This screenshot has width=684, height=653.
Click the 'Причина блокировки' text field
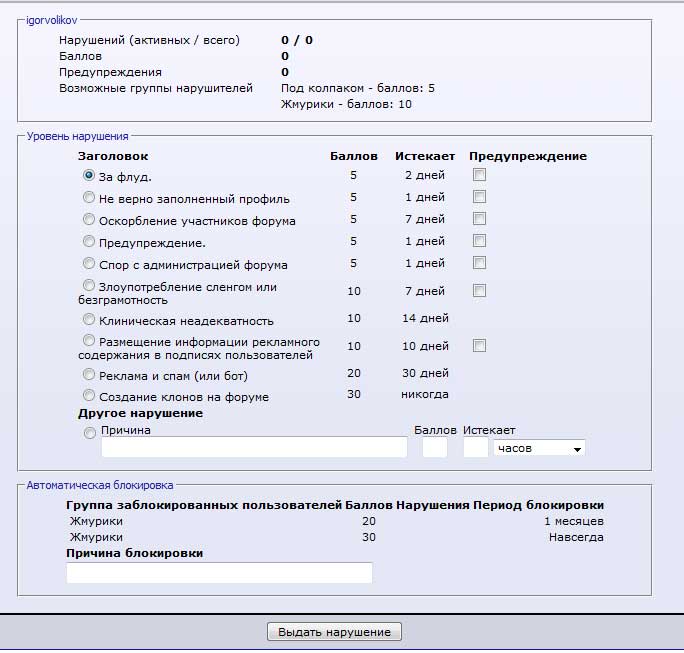click(219, 573)
